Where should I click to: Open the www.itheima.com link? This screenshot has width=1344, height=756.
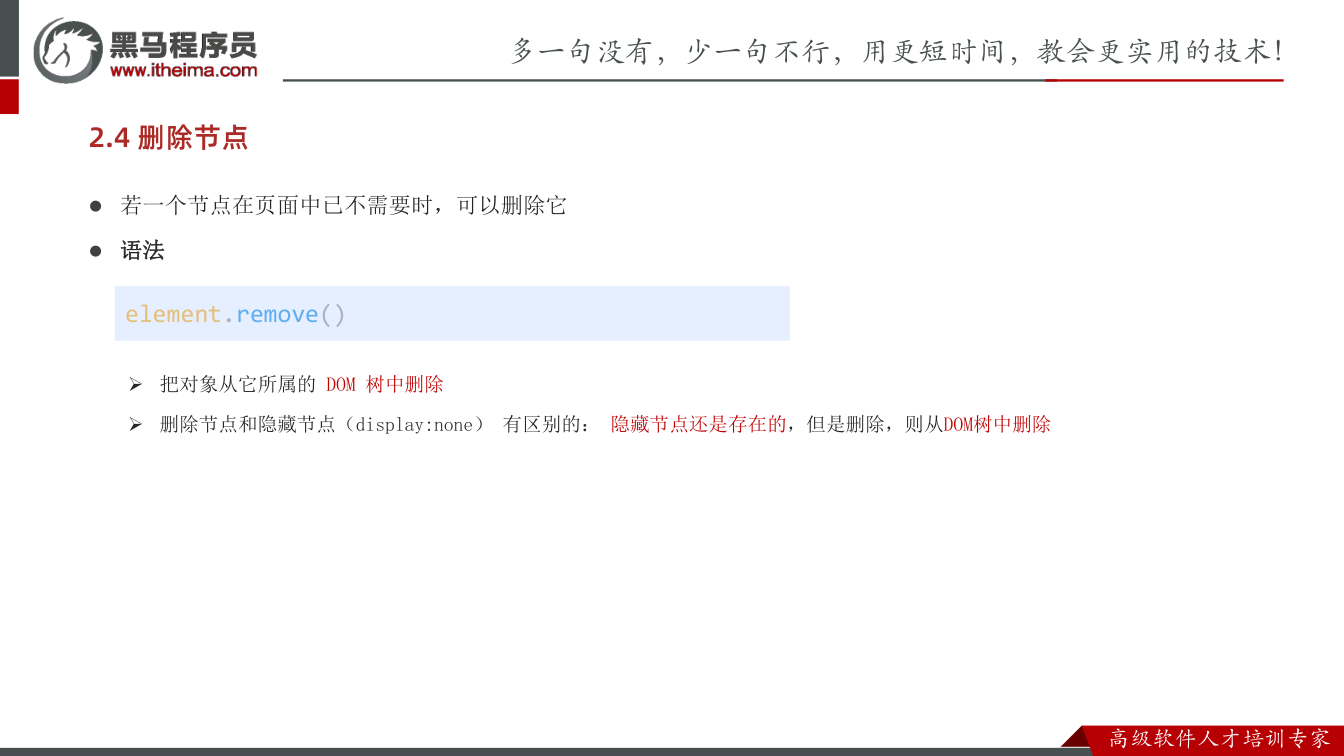[183, 71]
